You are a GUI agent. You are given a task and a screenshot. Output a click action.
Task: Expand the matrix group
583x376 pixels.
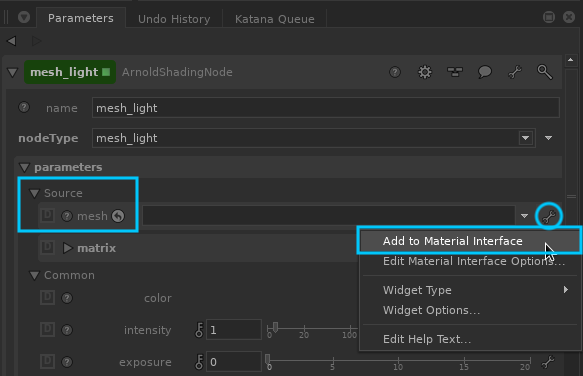(x=67, y=248)
